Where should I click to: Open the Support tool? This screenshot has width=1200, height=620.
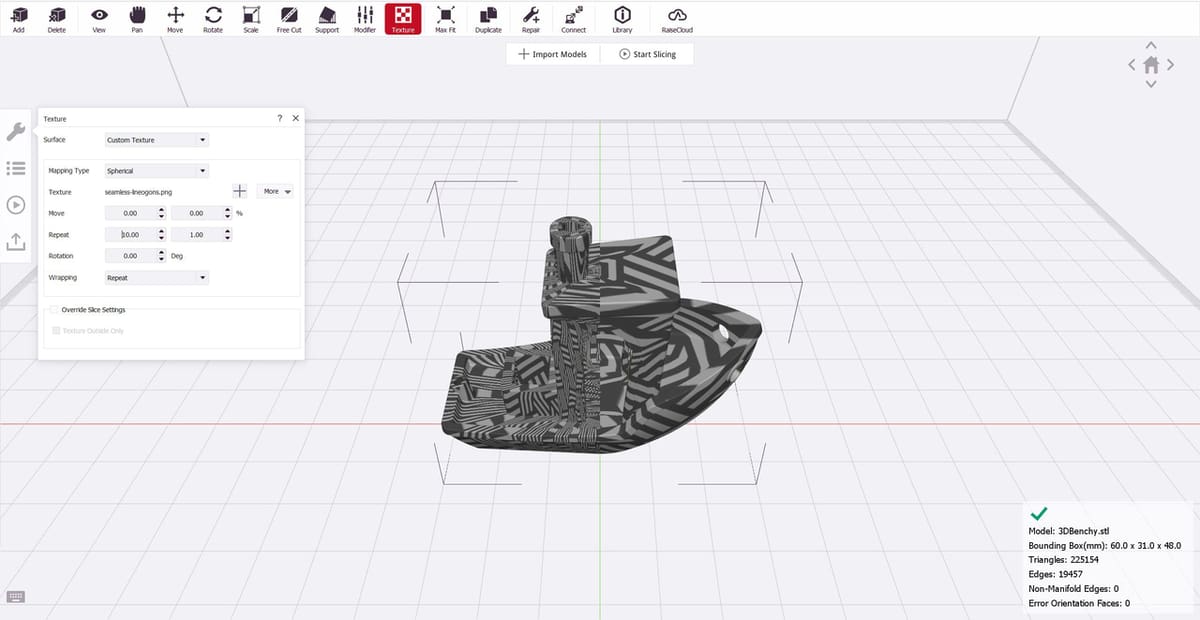click(x=327, y=19)
